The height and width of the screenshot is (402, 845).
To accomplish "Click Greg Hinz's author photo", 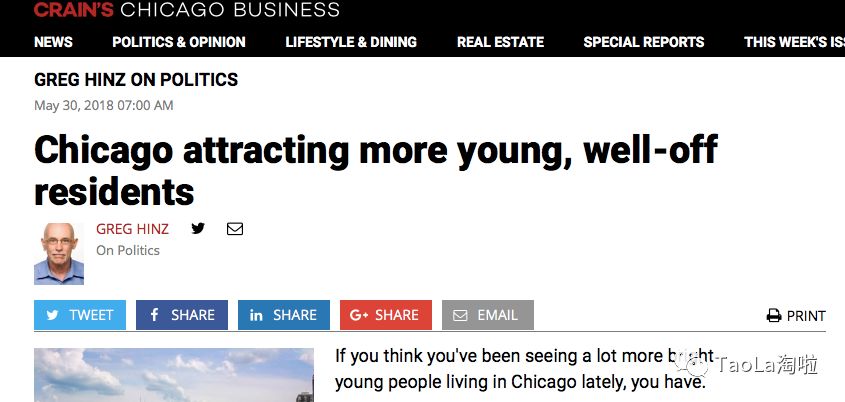I will [59, 253].
